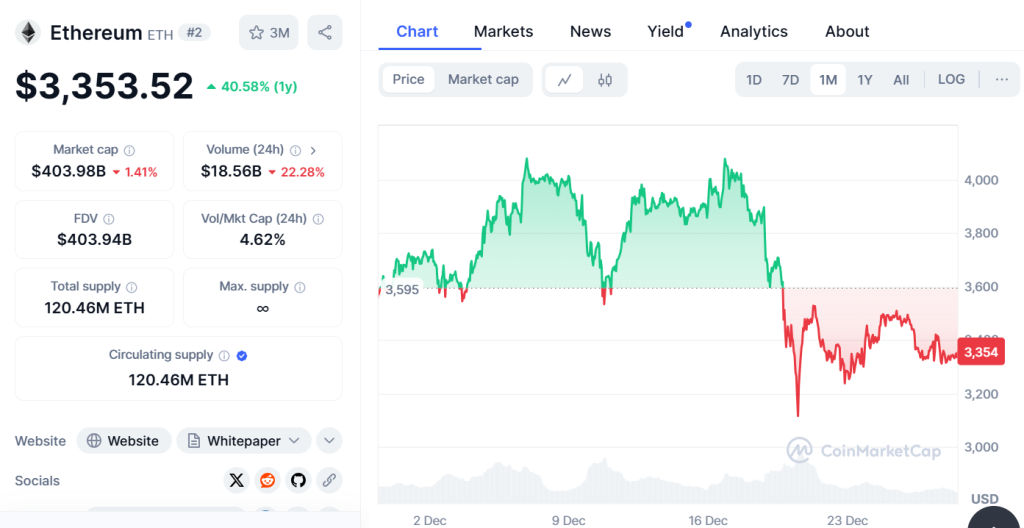Open the Analytics tab
This screenshot has height=528, width=1024.
click(x=754, y=32)
